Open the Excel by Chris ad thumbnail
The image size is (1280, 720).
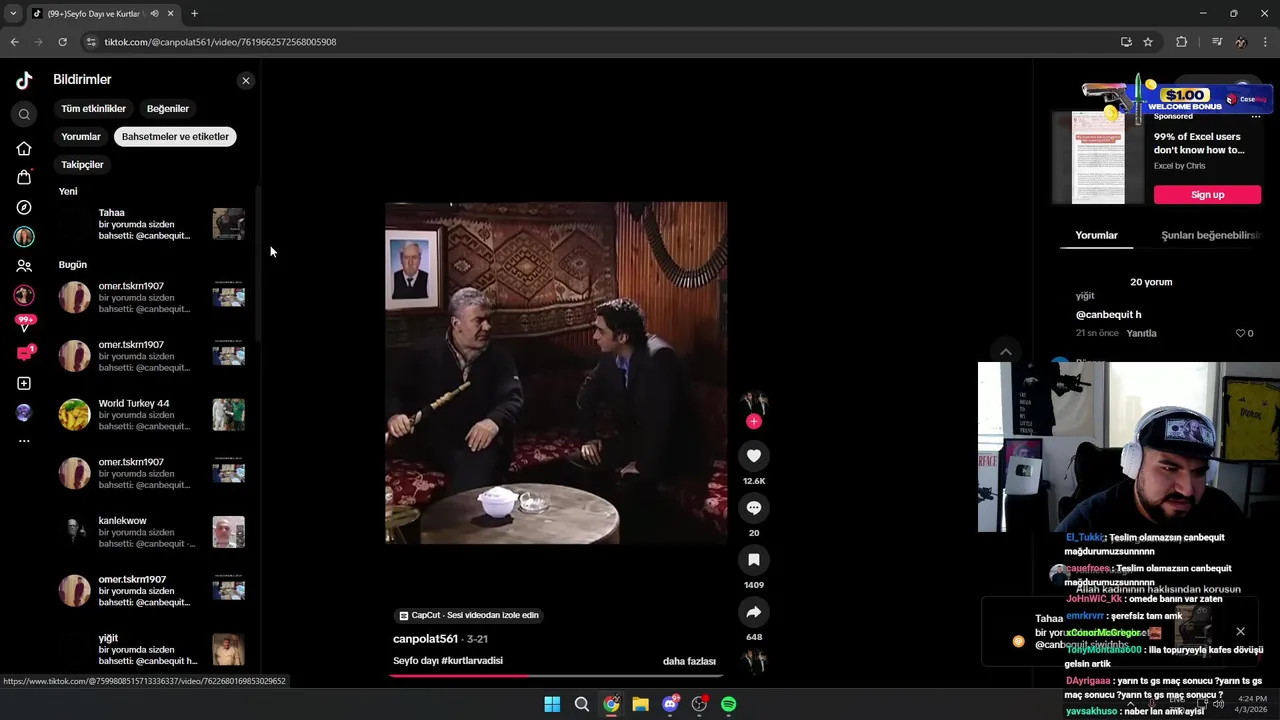1098,158
